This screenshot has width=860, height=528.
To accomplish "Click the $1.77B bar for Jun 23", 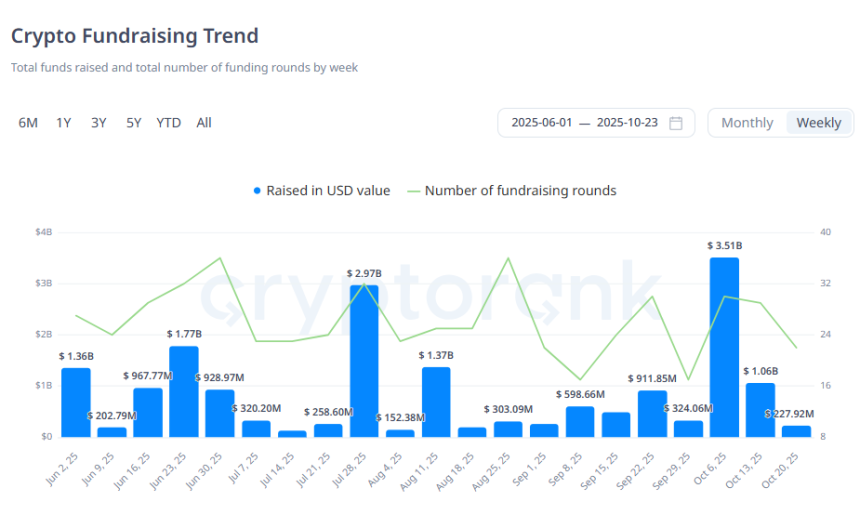I will tap(184, 391).
